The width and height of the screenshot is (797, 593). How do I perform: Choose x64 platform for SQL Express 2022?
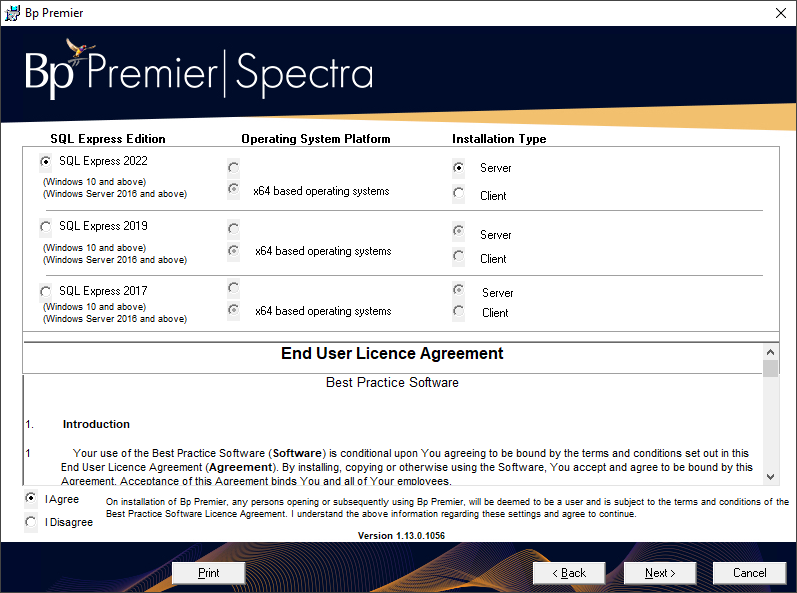click(233, 190)
